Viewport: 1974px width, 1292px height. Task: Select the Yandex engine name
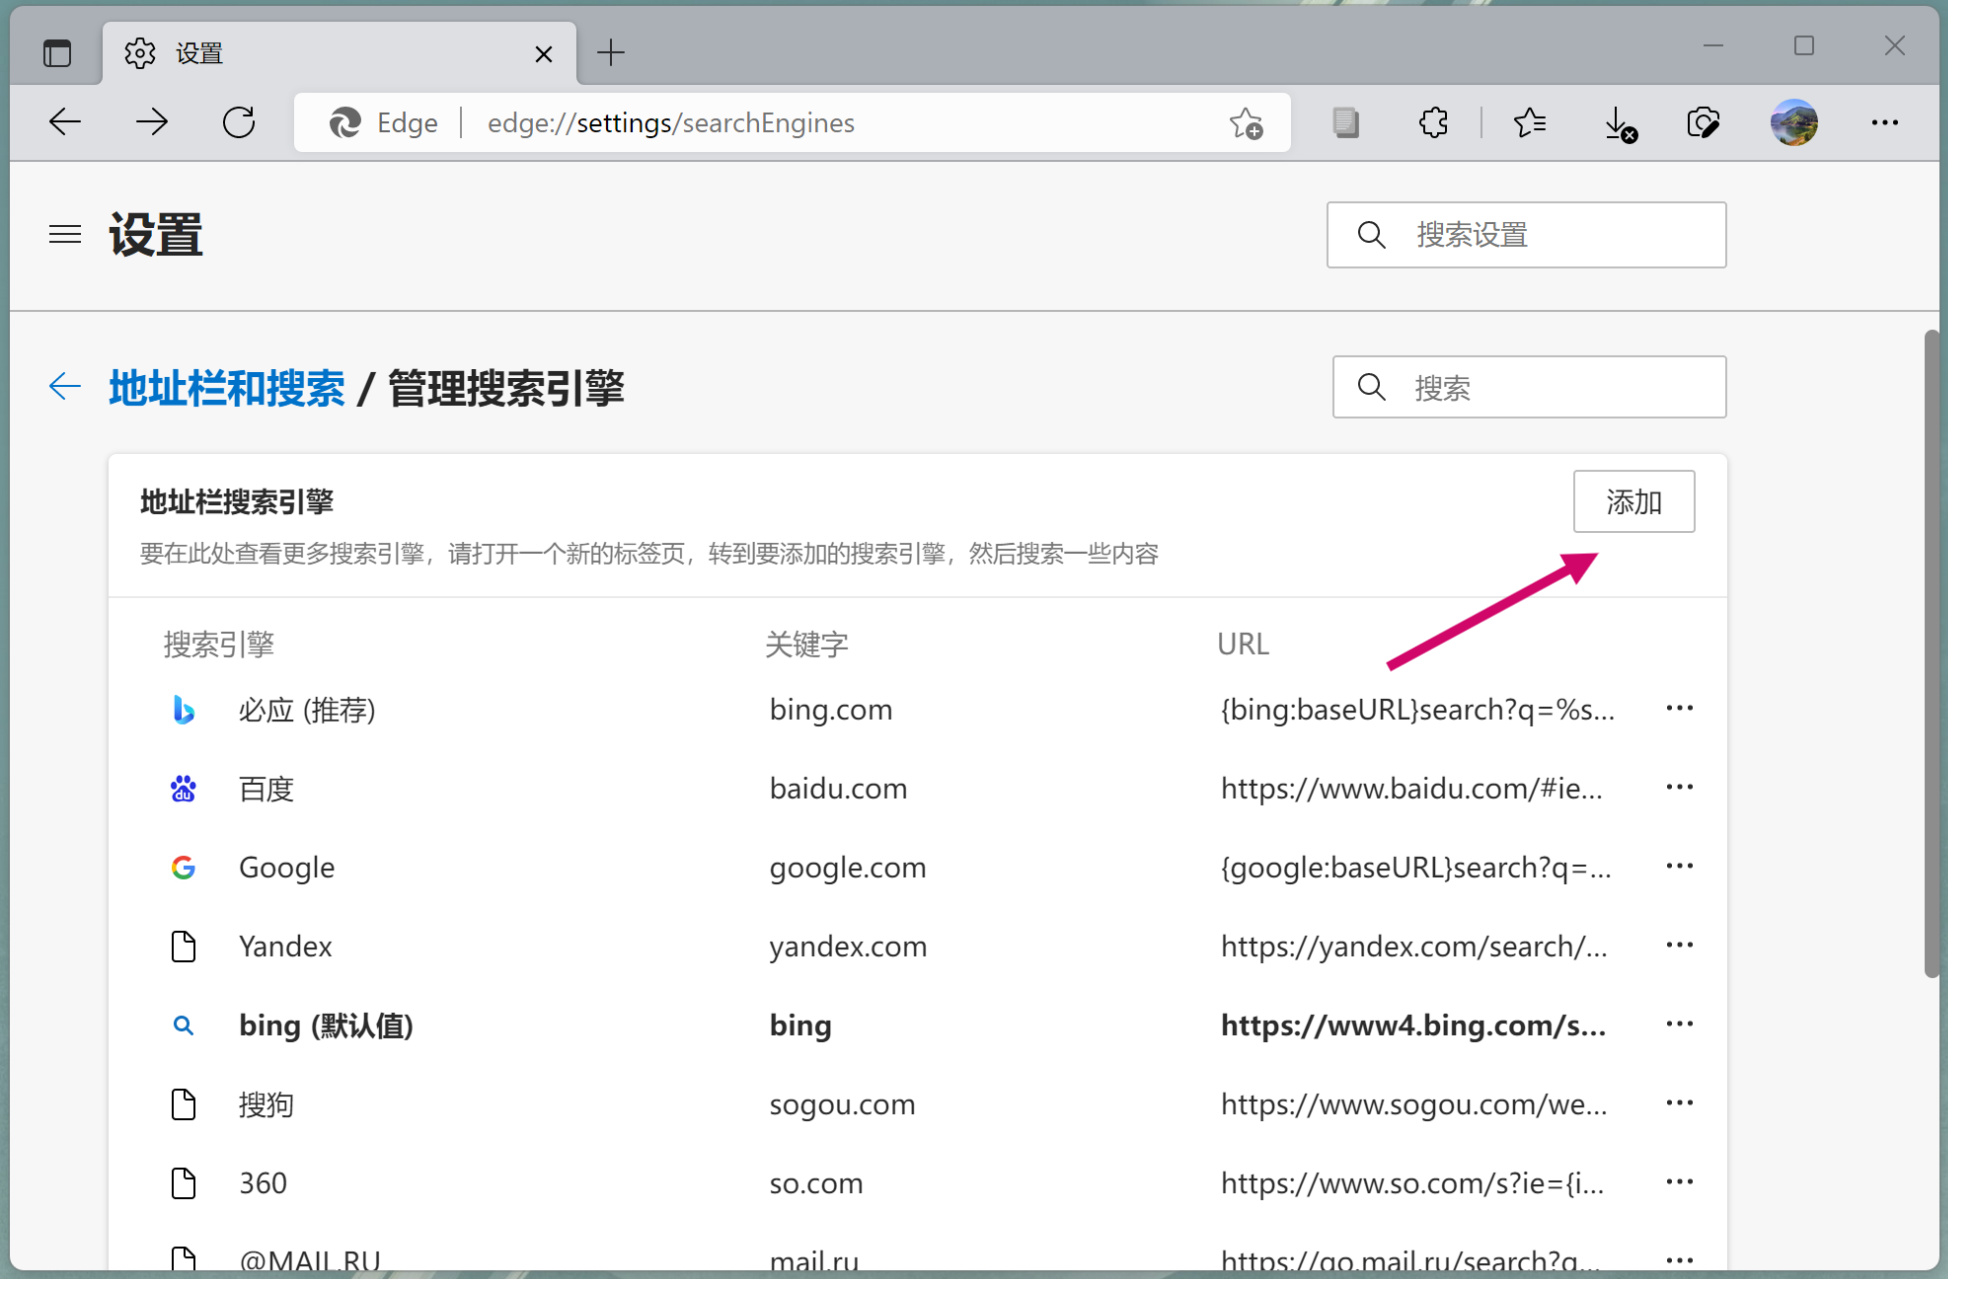(285, 946)
